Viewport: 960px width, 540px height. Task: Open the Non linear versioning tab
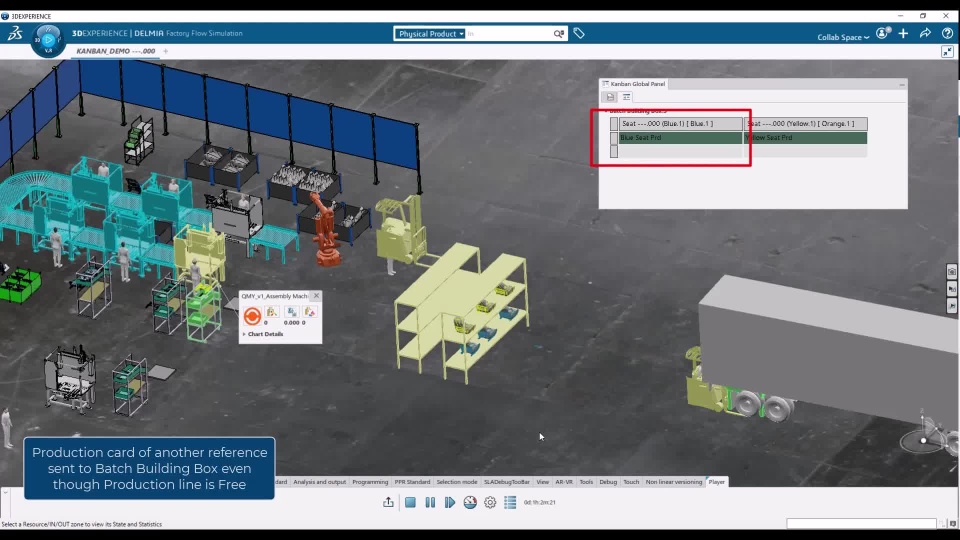[674, 482]
